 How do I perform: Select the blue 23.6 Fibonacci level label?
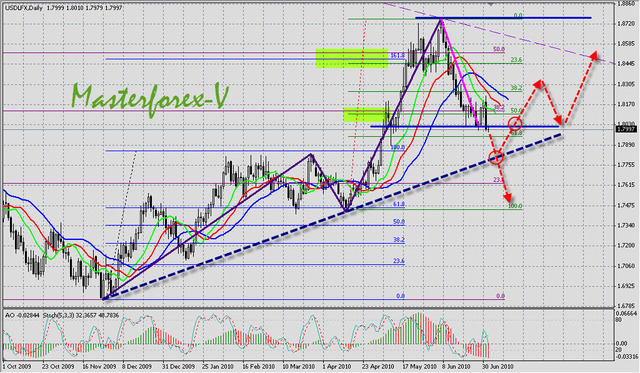(399, 261)
